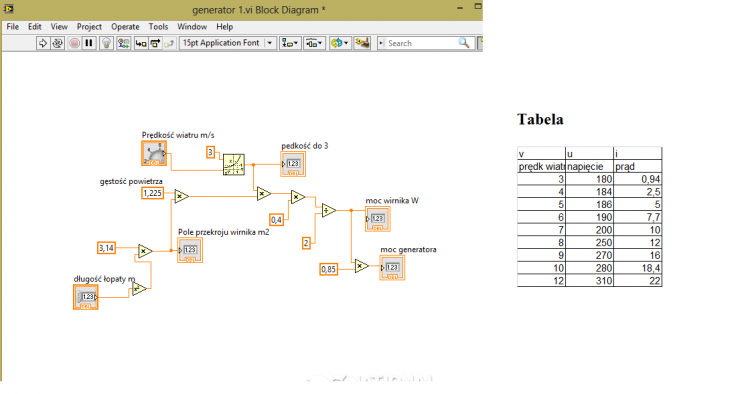Image resolution: width=750 pixels, height=394 pixels.
Task: Open the 15pt Application Font dropdown
Action: tap(228, 43)
